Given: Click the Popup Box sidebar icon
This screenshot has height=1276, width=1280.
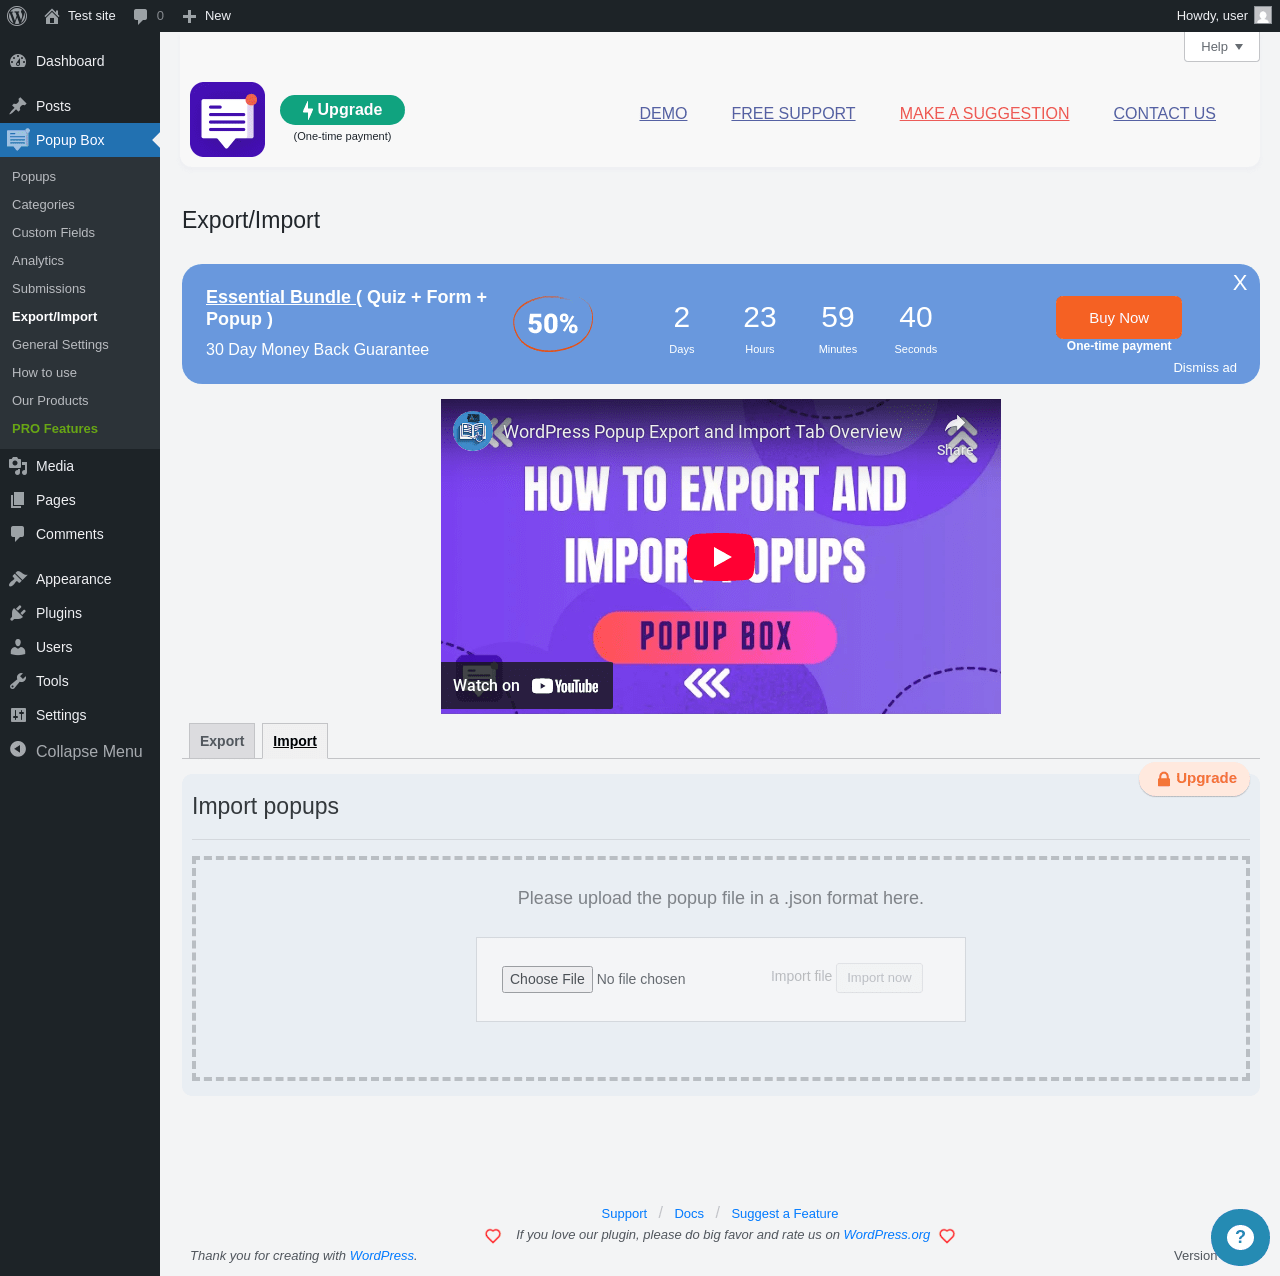Looking at the screenshot, I should click(x=18, y=140).
